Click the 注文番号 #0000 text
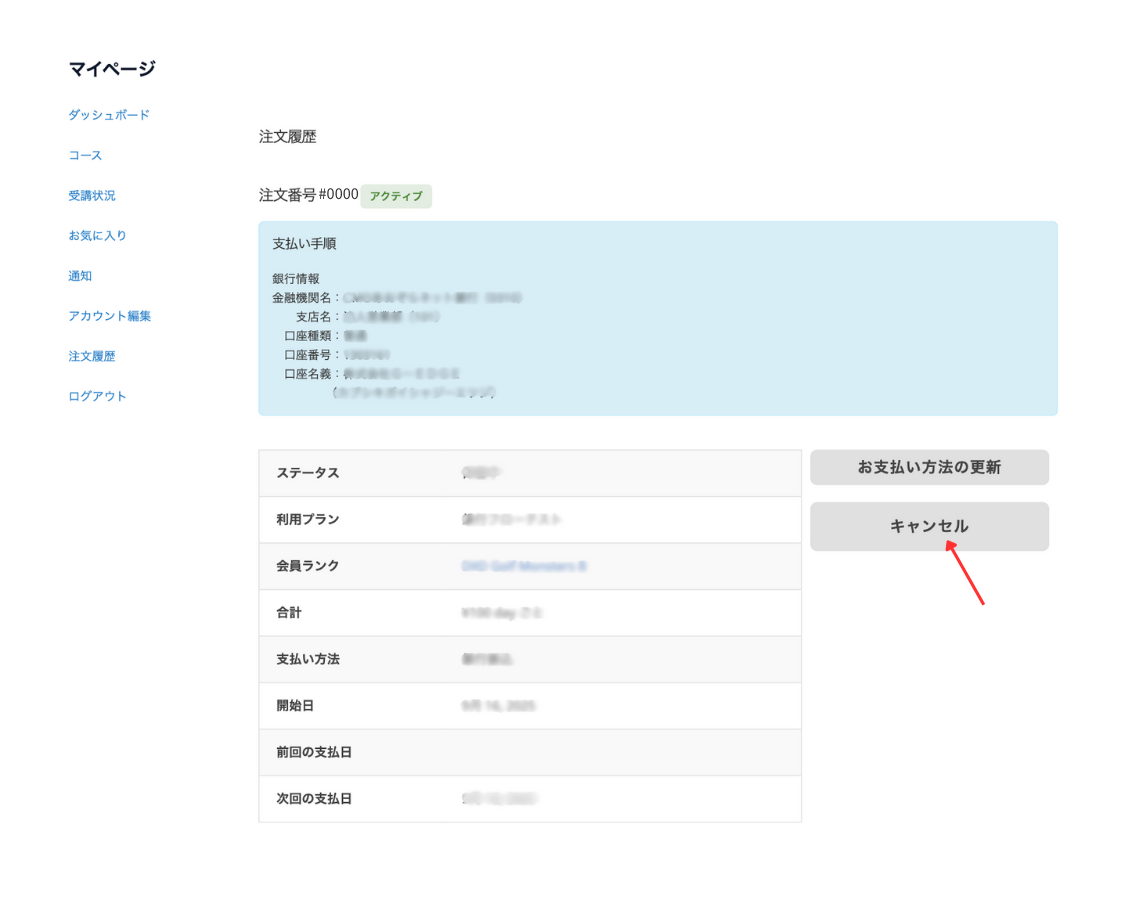The width and height of the screenshot is (1144, 898). pyautogui.click(x=308, y=195)
